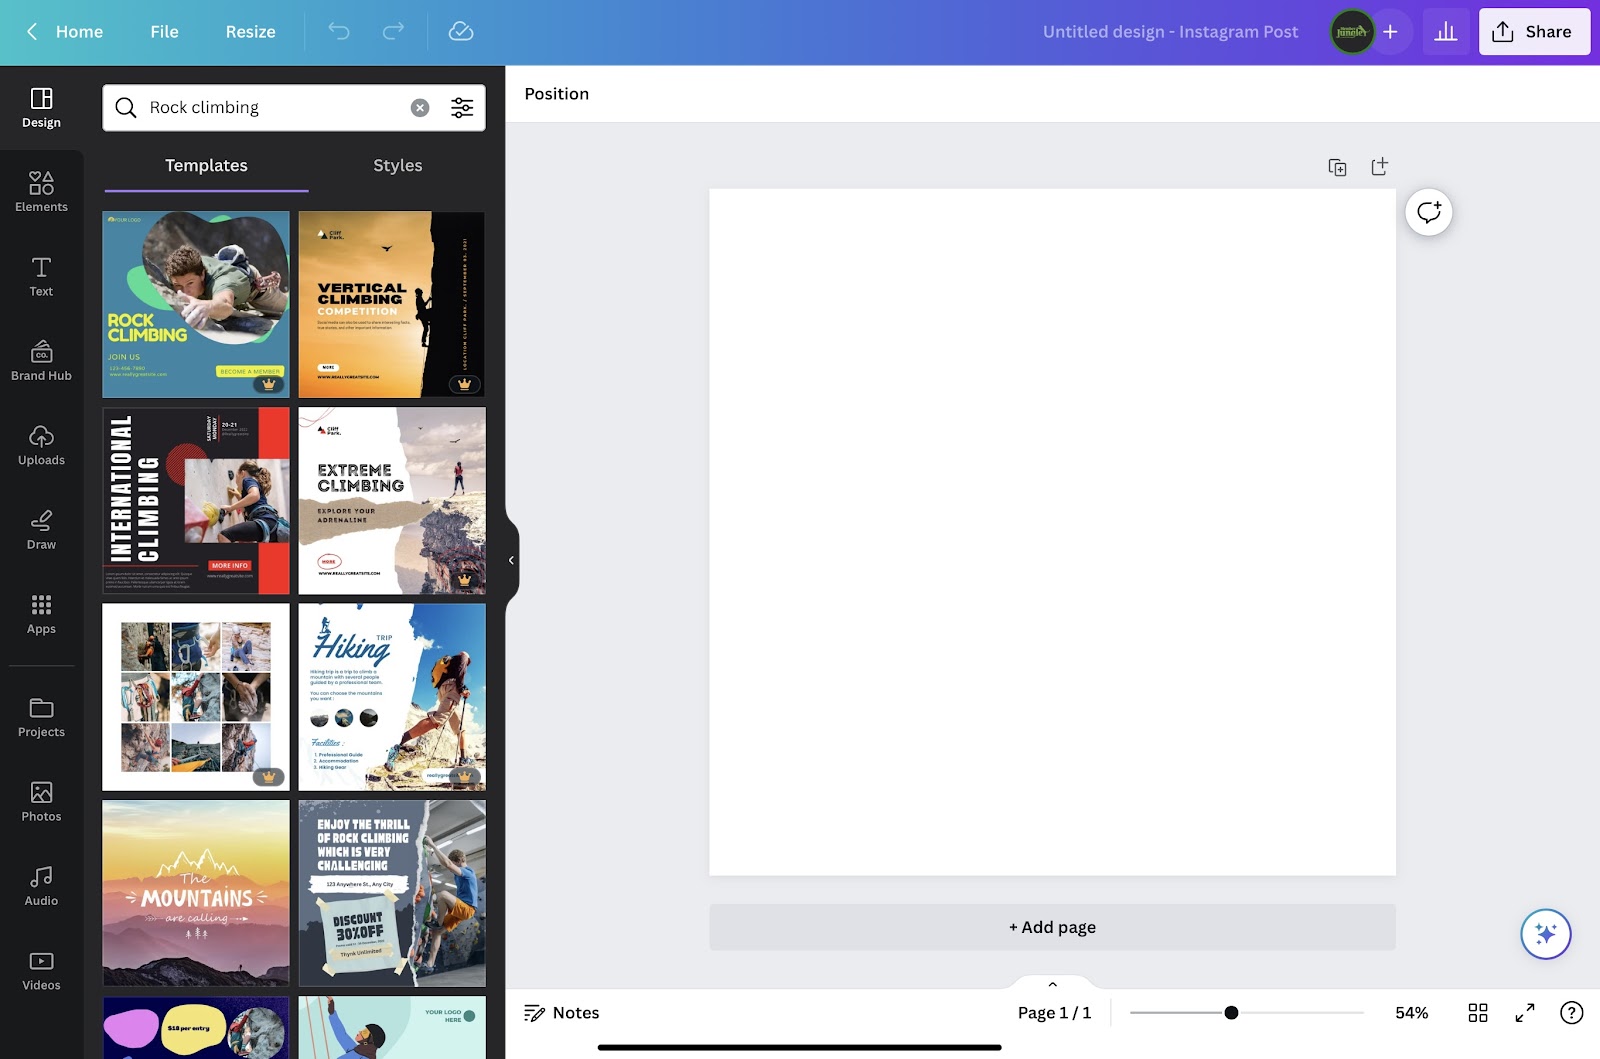Click the Share button
The width and height of the screenshot is (1600, 1059).
(1535, 32)
